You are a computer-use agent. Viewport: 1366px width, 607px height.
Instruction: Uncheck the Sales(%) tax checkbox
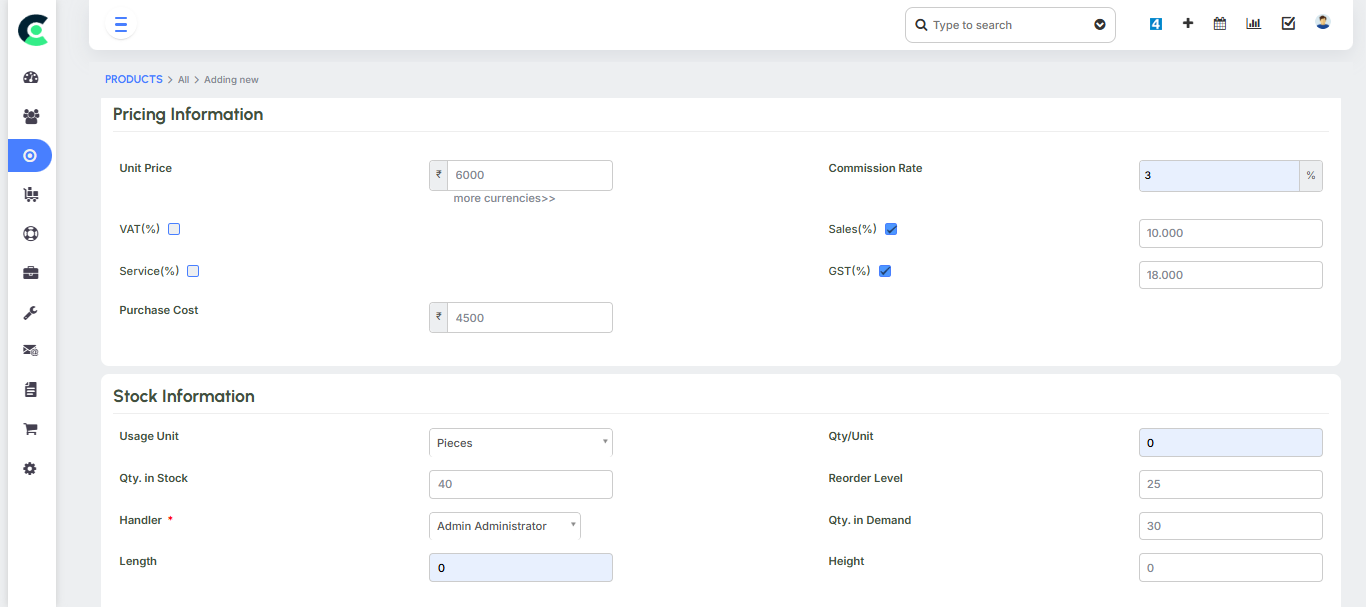[891, 229]
